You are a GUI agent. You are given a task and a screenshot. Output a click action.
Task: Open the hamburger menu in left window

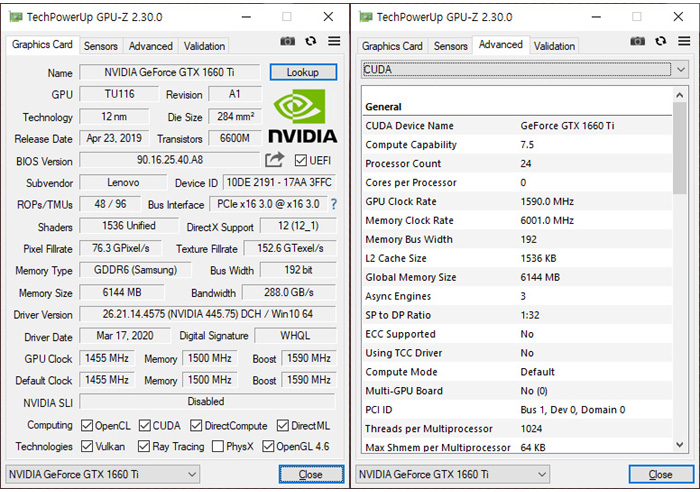(x=334, y=41)
